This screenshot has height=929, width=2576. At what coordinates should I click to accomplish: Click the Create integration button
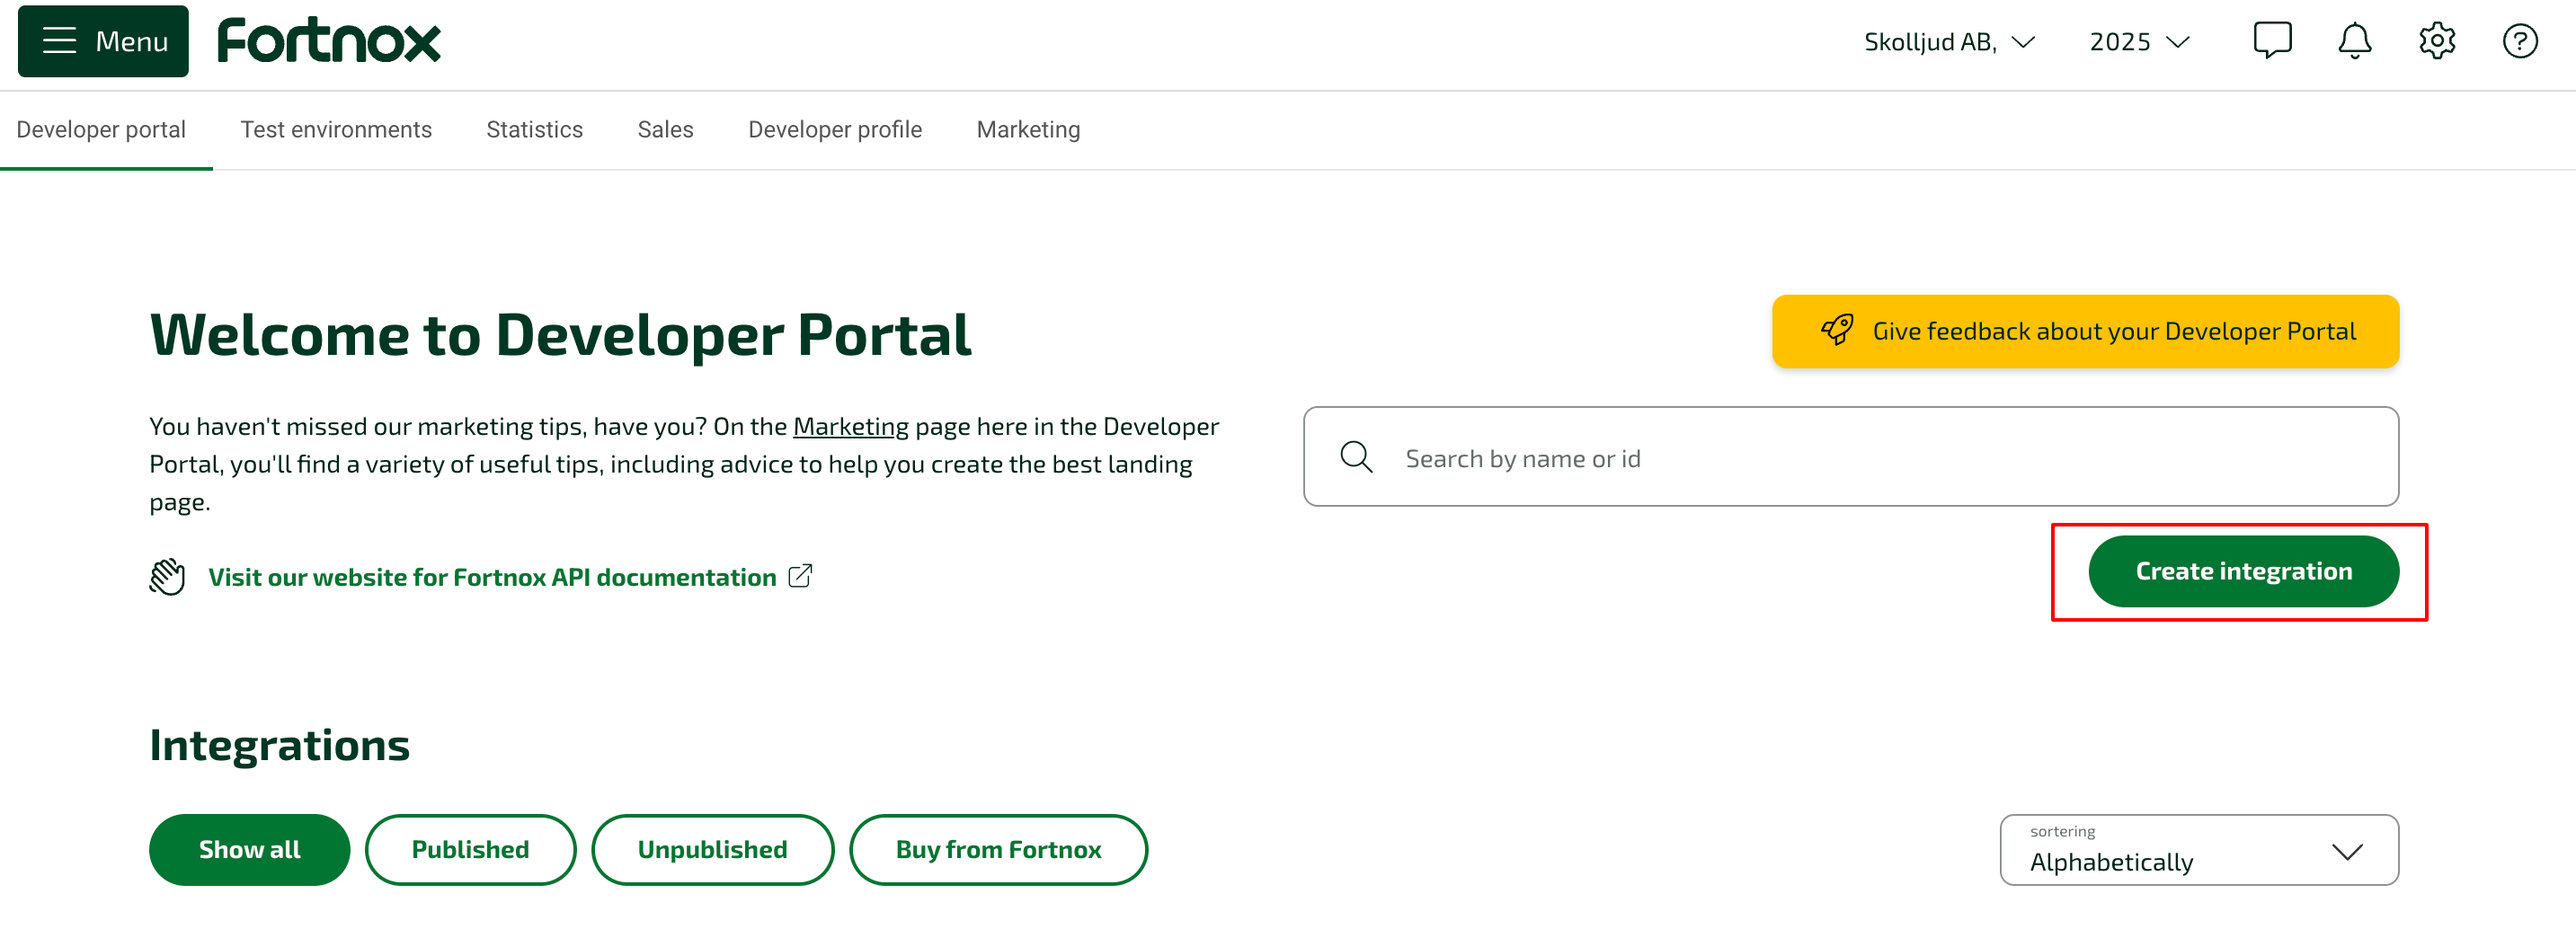(2243, 571)
